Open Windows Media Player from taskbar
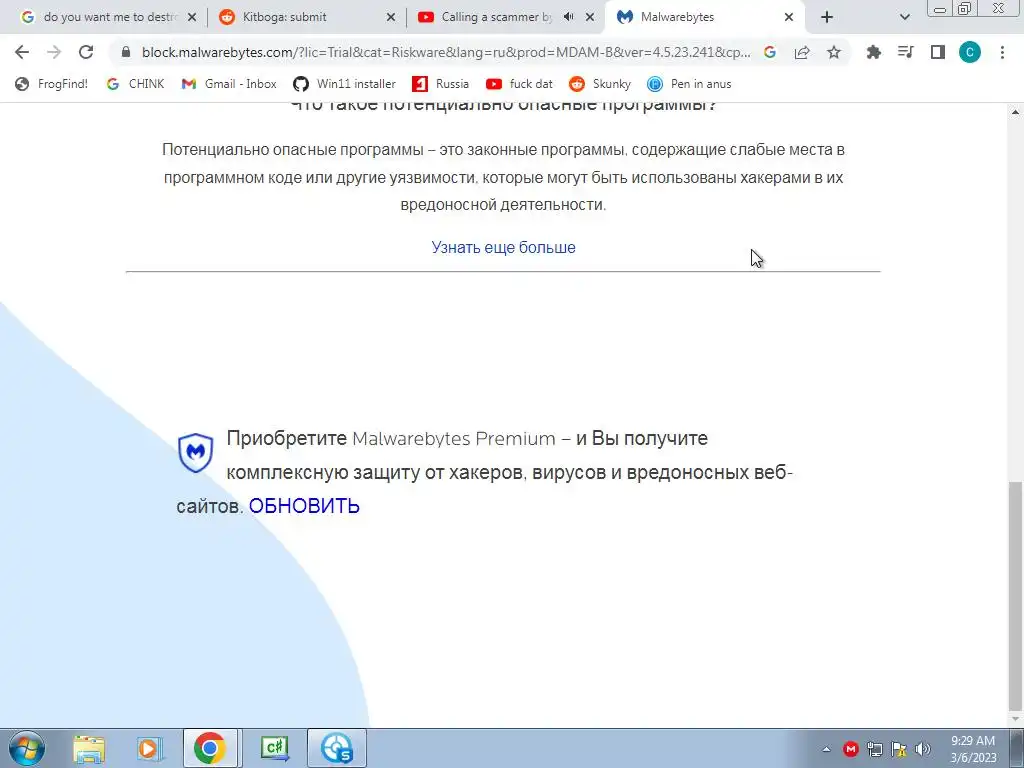This screenshot has width=1024, height=768. click(x=148, y=748)
